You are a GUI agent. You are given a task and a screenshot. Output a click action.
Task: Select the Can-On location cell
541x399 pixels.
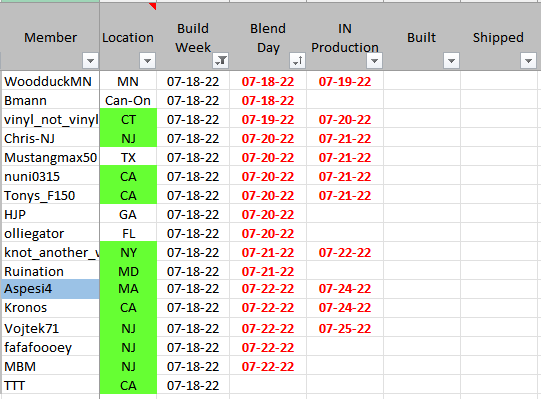click(128, 101)
